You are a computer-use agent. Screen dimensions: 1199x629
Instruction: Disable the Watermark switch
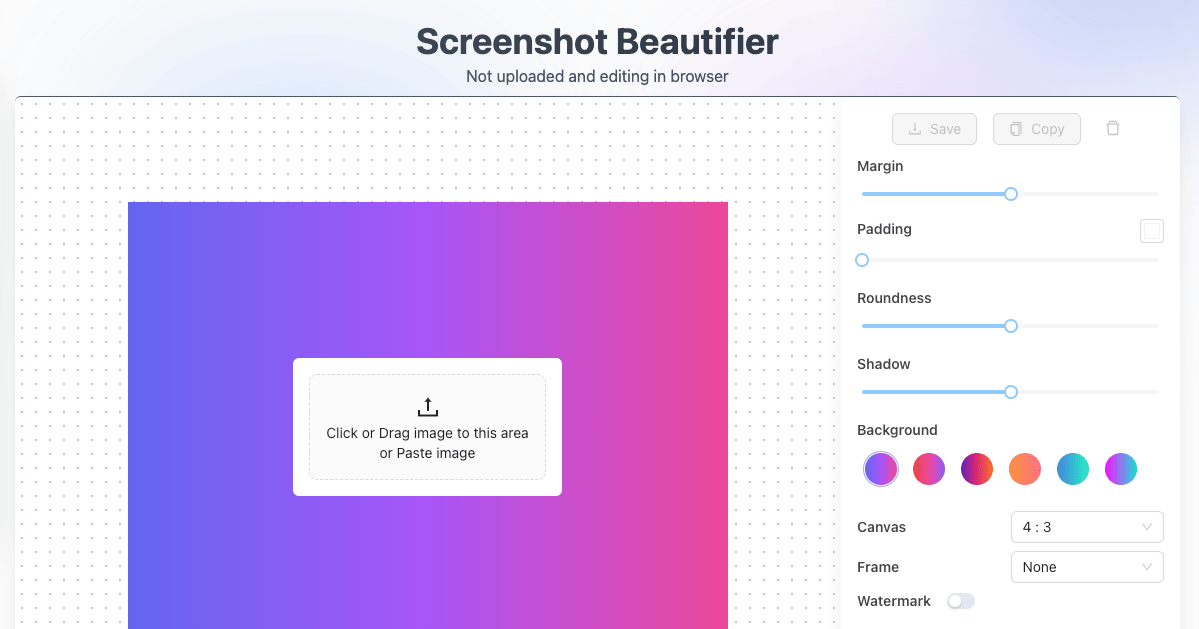pos(961,600)
